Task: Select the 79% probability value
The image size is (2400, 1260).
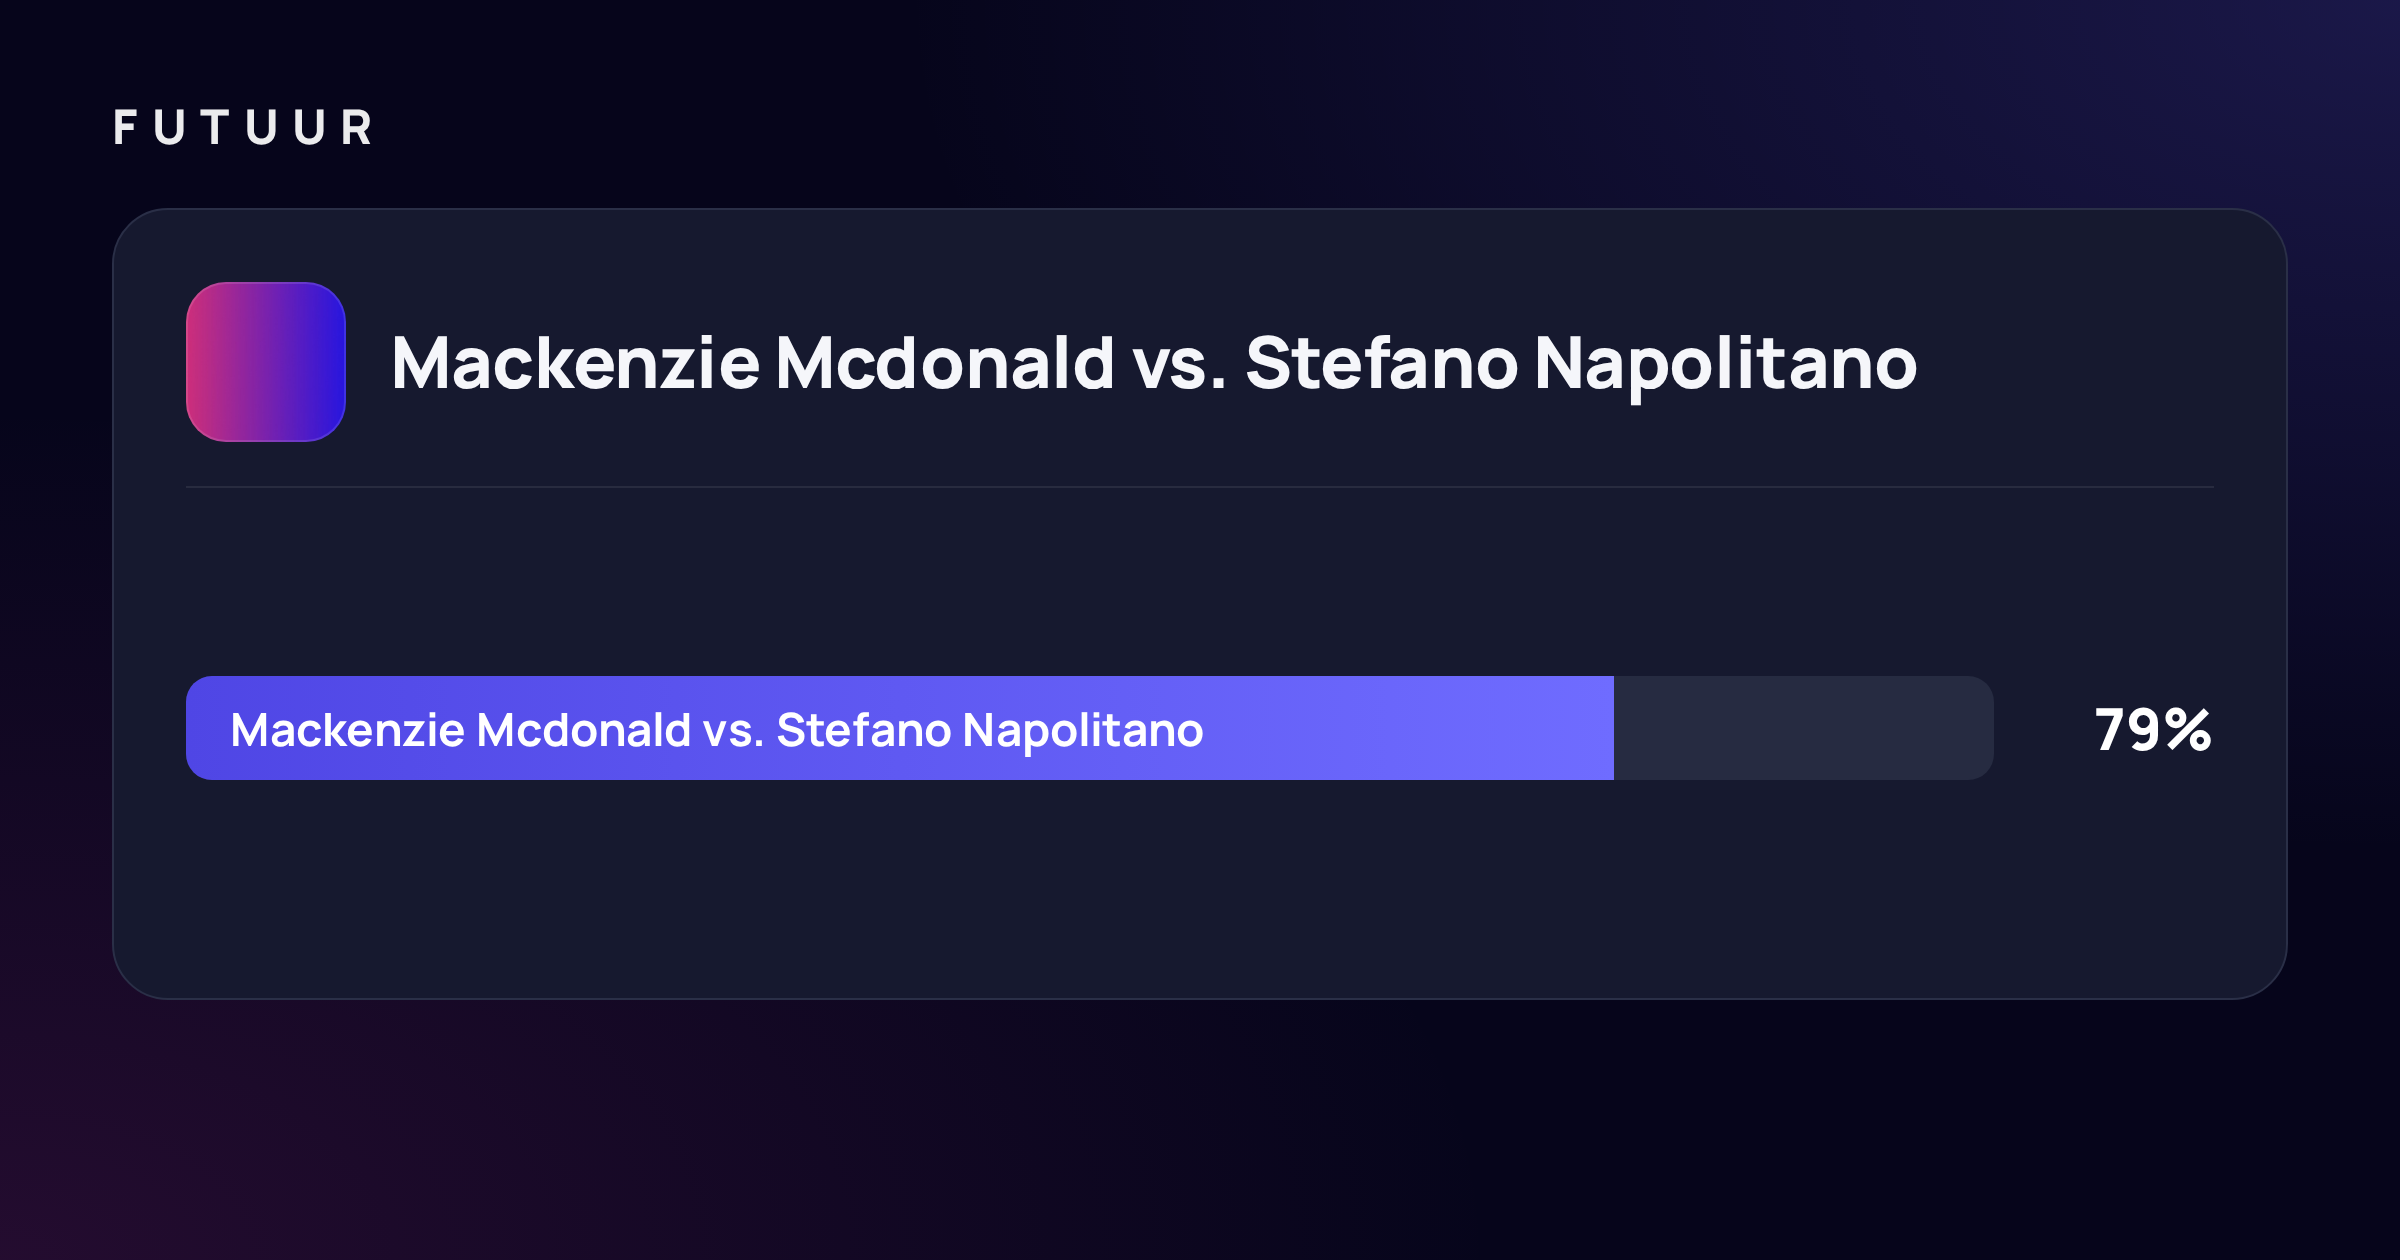Action: 2153,730
